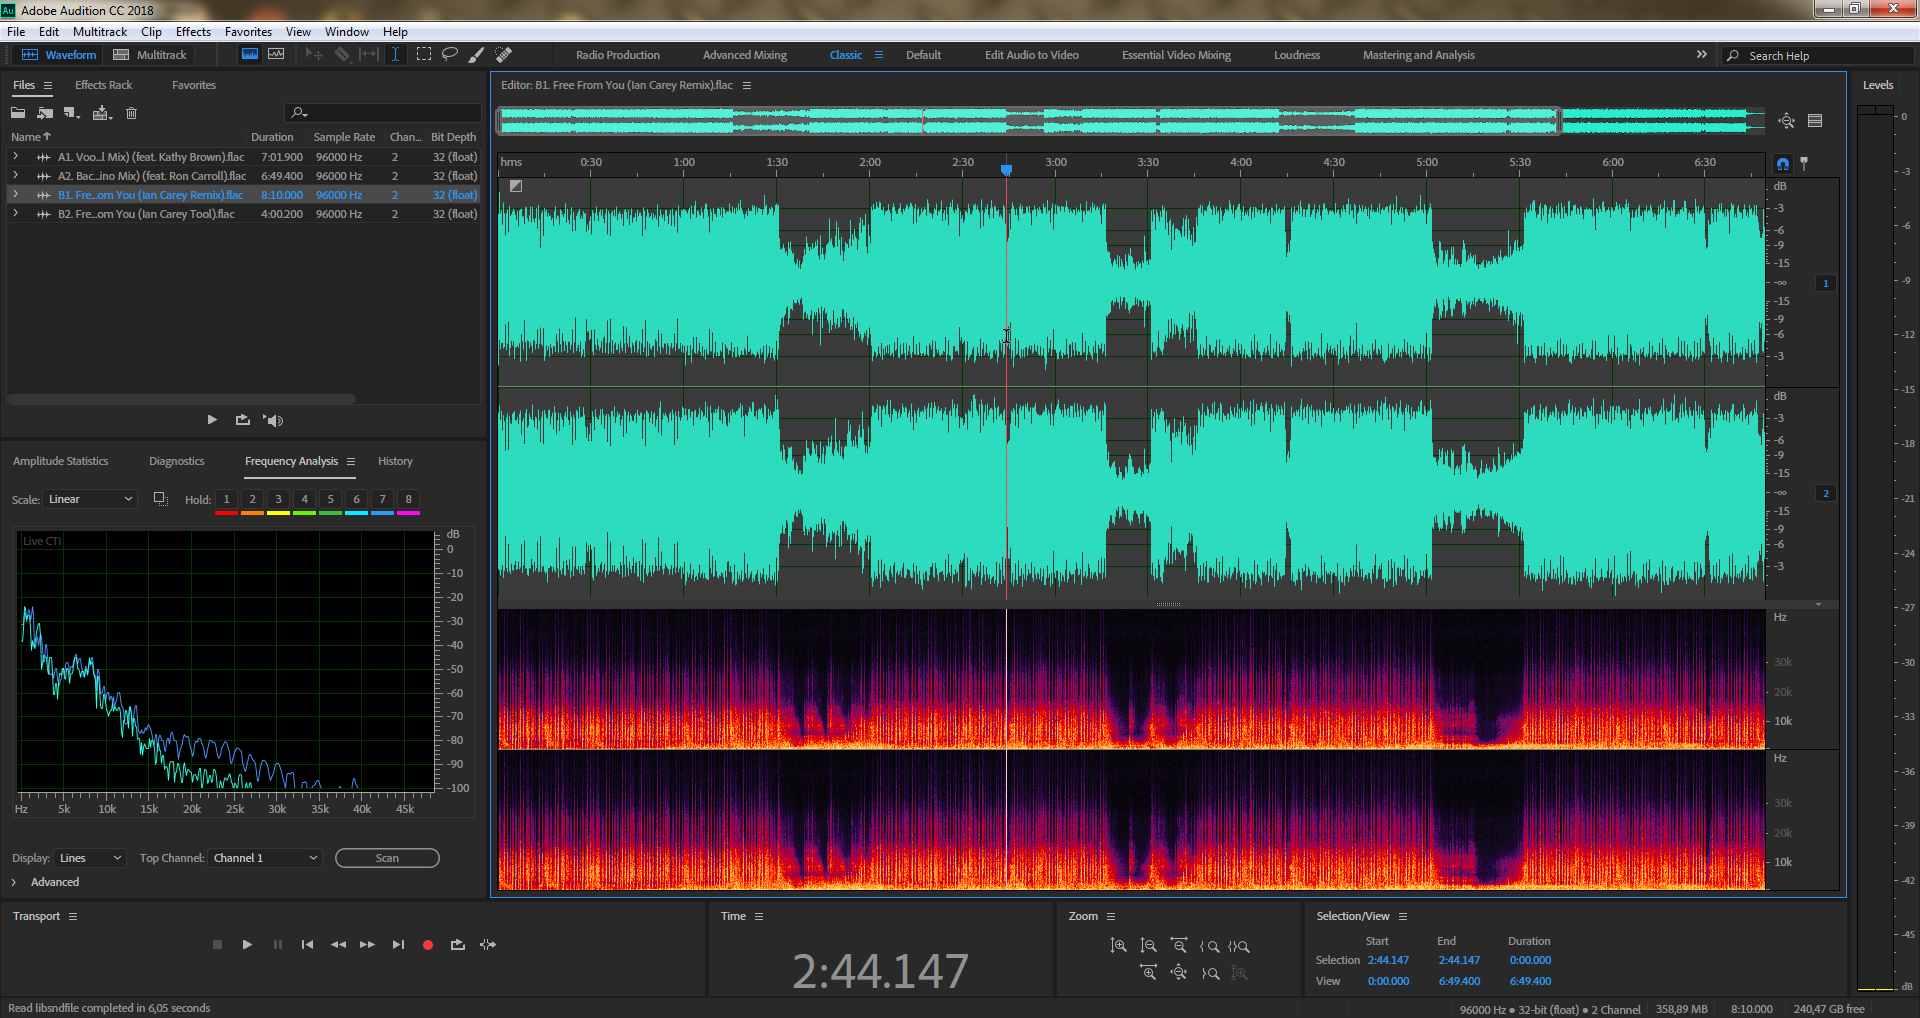
Task: Click the Zoom In Amplitude icon
Action: pos(1118,946)
